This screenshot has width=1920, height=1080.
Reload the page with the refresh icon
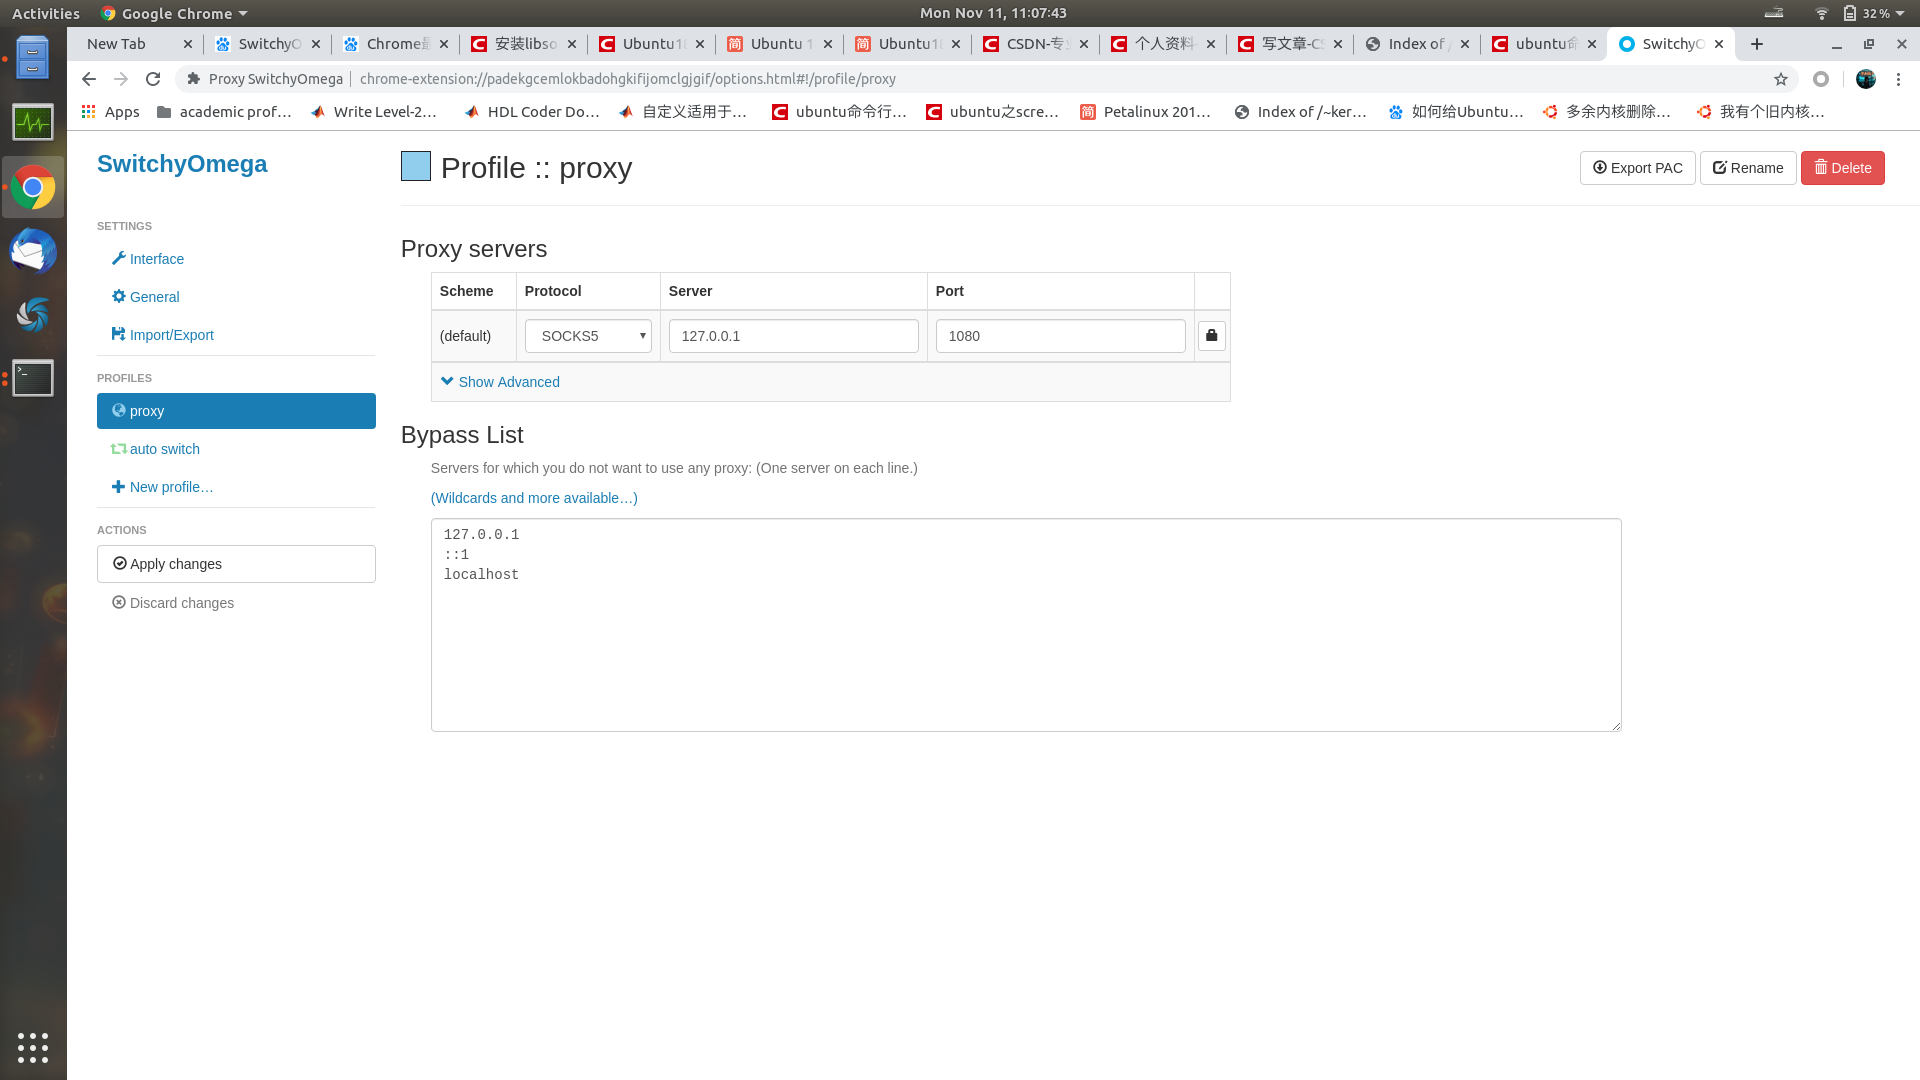[x=153, y=79]
